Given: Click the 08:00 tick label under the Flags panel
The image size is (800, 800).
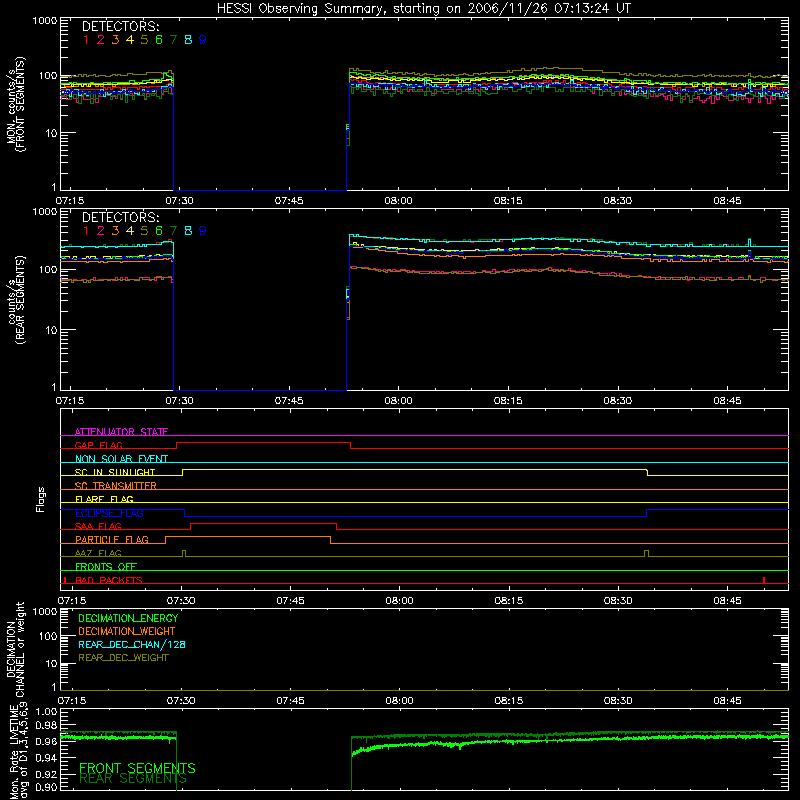Looking at the screenshot, I should click(399, 601).
